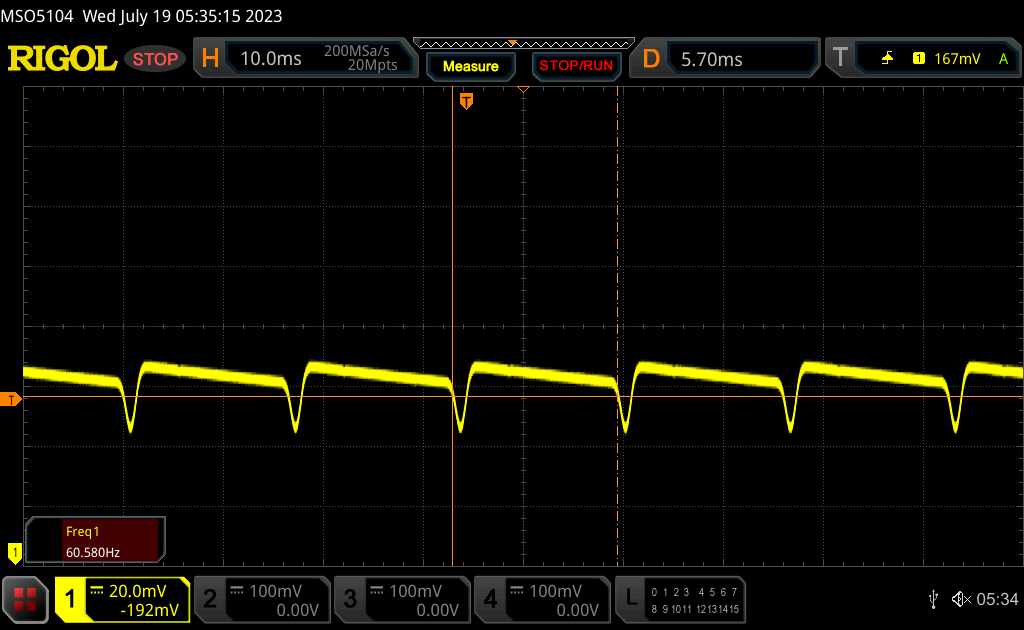Click the STOP acquisition status badge
The image size is (1024, 630).
click(x=155, y=59)
